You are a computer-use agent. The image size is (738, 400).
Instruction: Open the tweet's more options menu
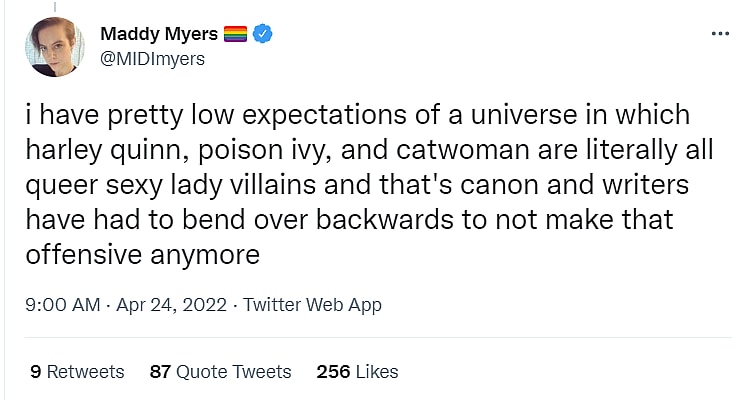(x=719, y=33)
